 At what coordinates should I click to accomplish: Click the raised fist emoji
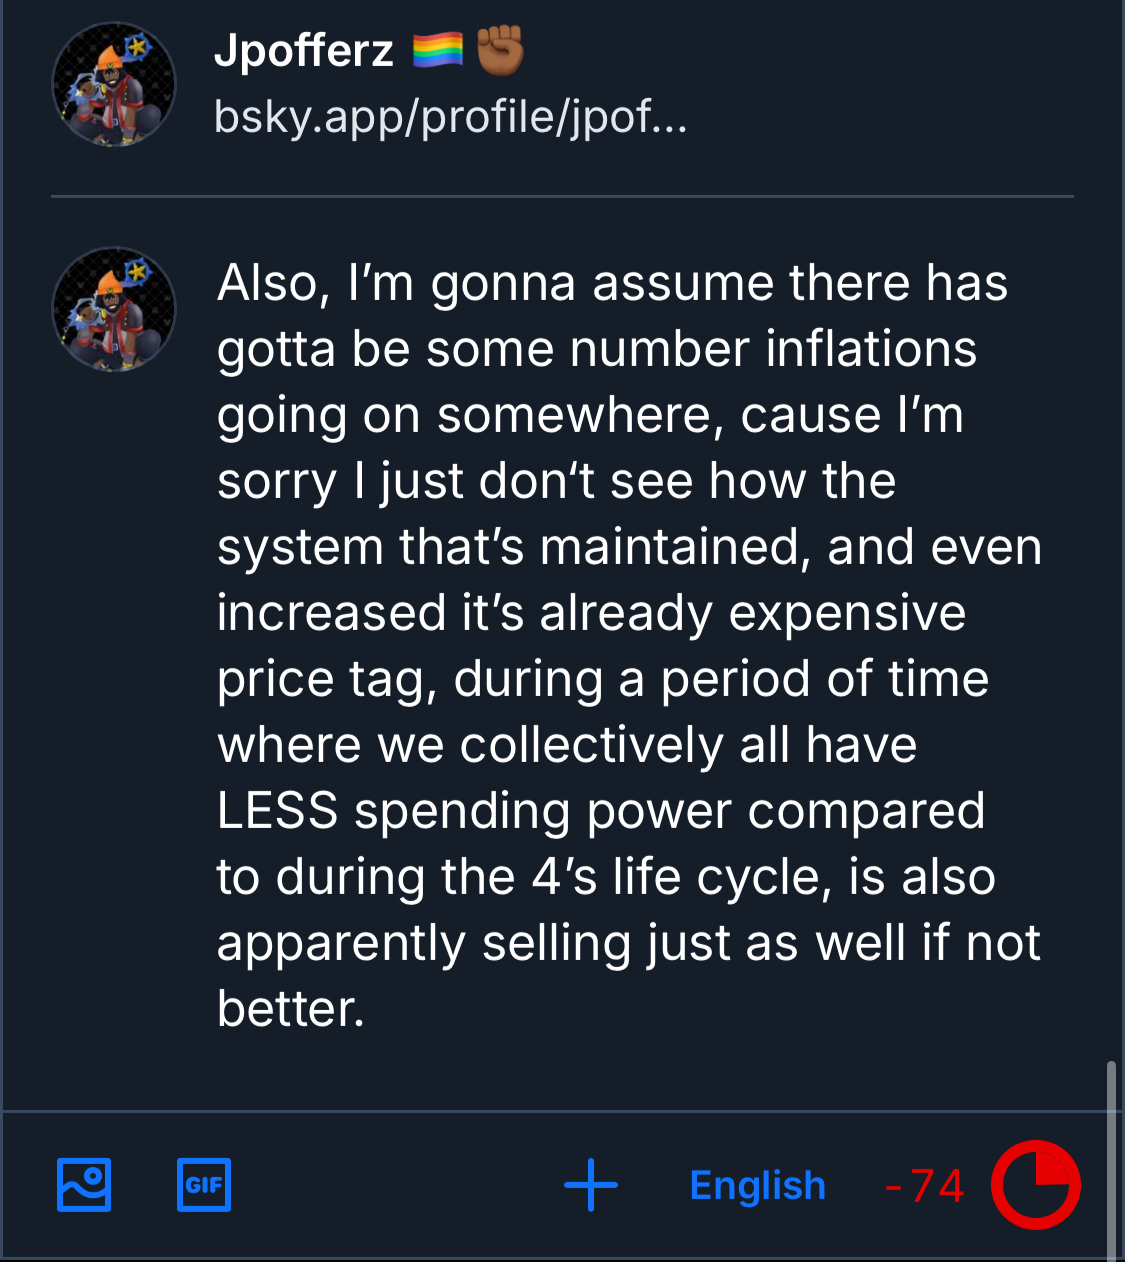point(499,50)
